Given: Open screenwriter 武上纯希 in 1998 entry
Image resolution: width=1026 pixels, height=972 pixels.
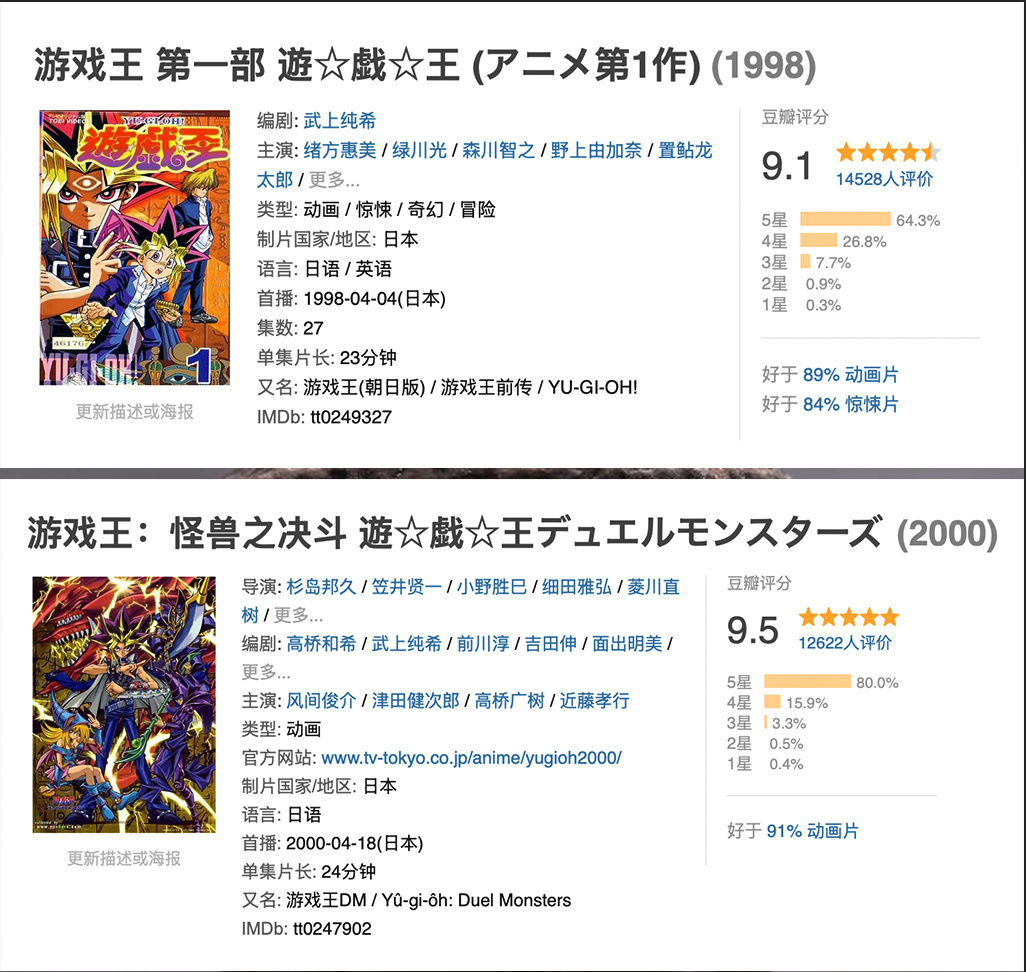Looking at the screenshot, I should click(x=340, y=121).
